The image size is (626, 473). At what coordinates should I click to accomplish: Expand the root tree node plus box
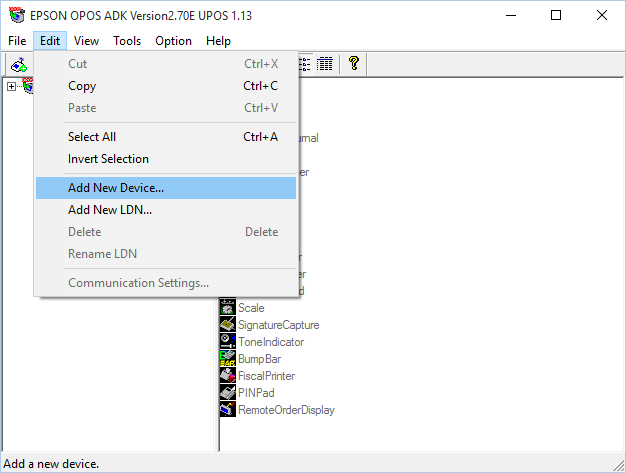(x=12, y=87)
